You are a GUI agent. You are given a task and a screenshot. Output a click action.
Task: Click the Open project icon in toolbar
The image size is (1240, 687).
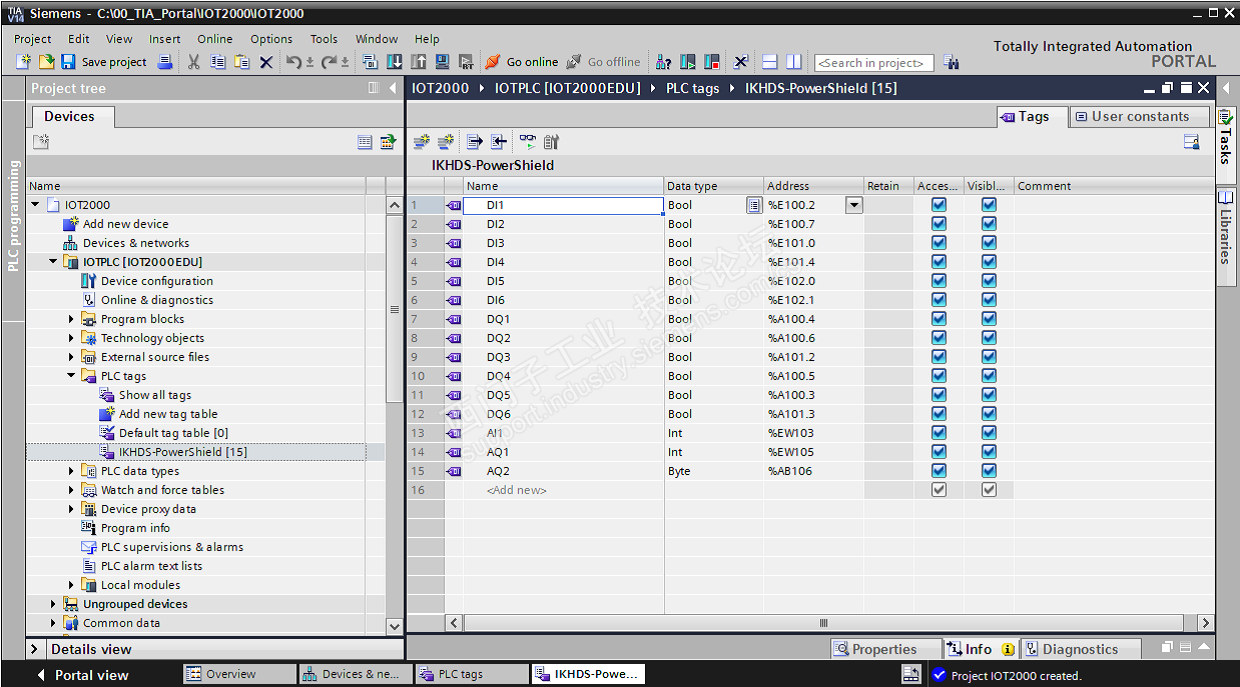[46, 62]
